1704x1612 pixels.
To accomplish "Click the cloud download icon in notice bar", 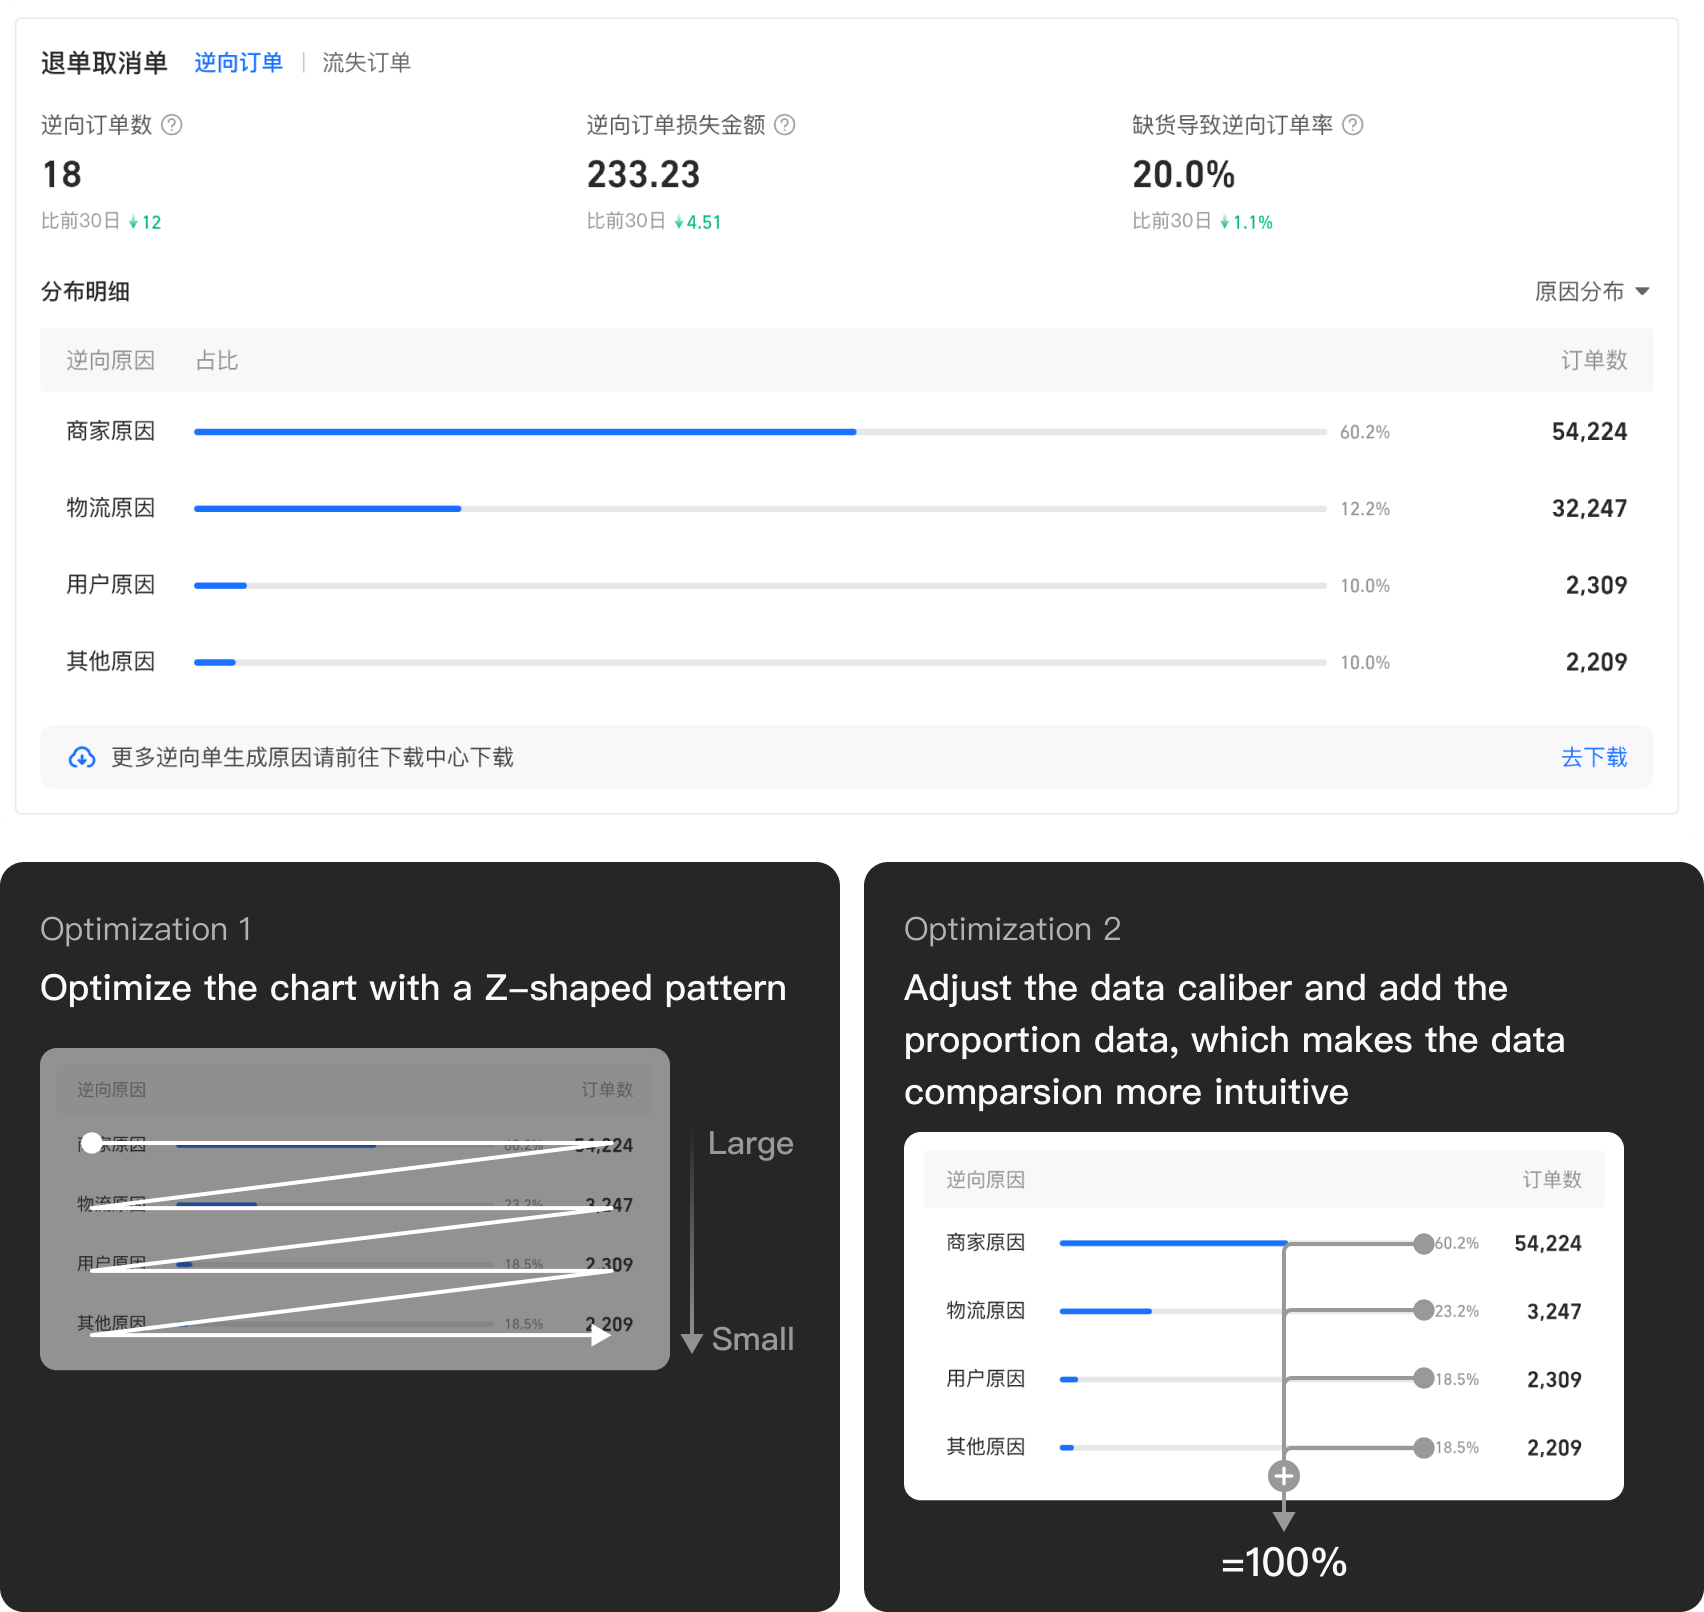I will click(x=82, y=758).
